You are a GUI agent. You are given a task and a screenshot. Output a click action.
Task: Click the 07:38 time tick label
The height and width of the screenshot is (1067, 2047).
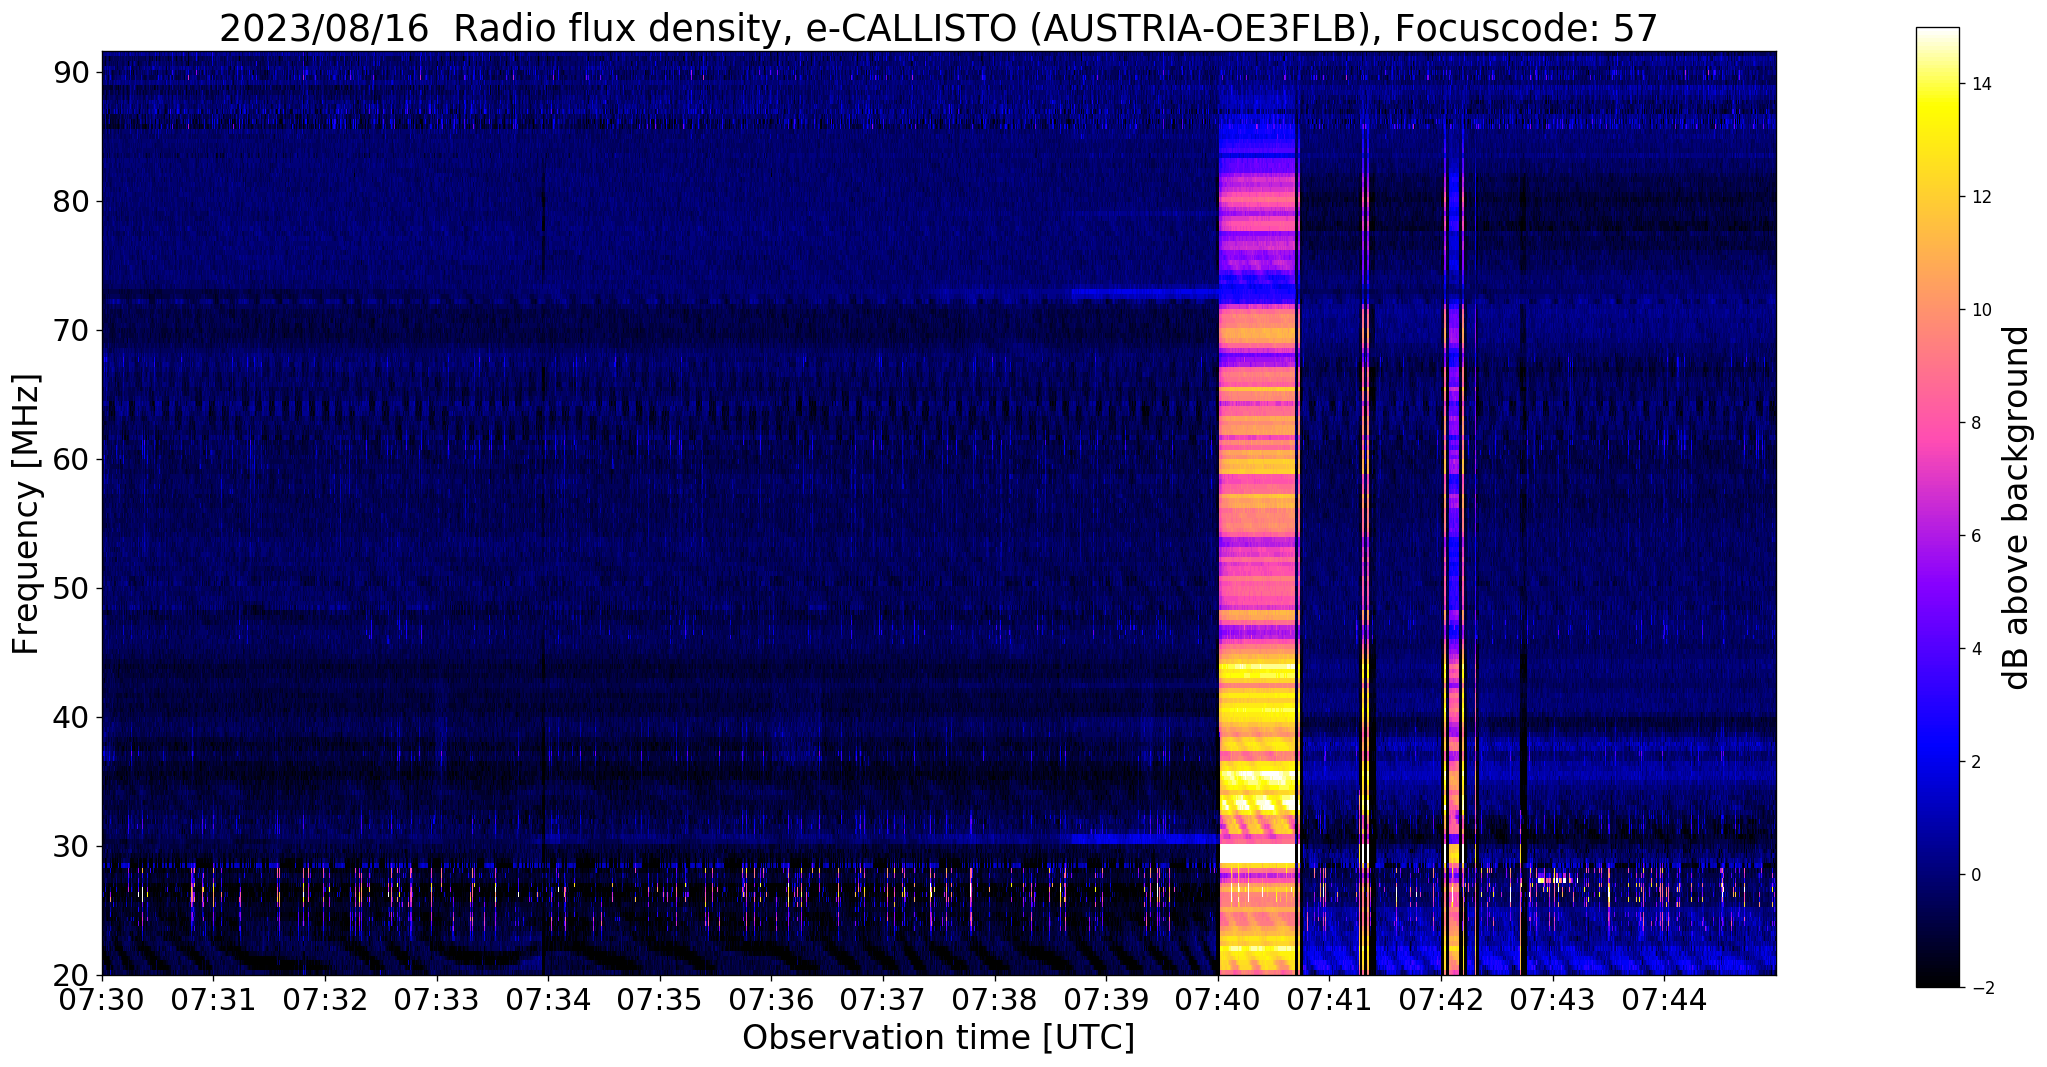[994, 999]
